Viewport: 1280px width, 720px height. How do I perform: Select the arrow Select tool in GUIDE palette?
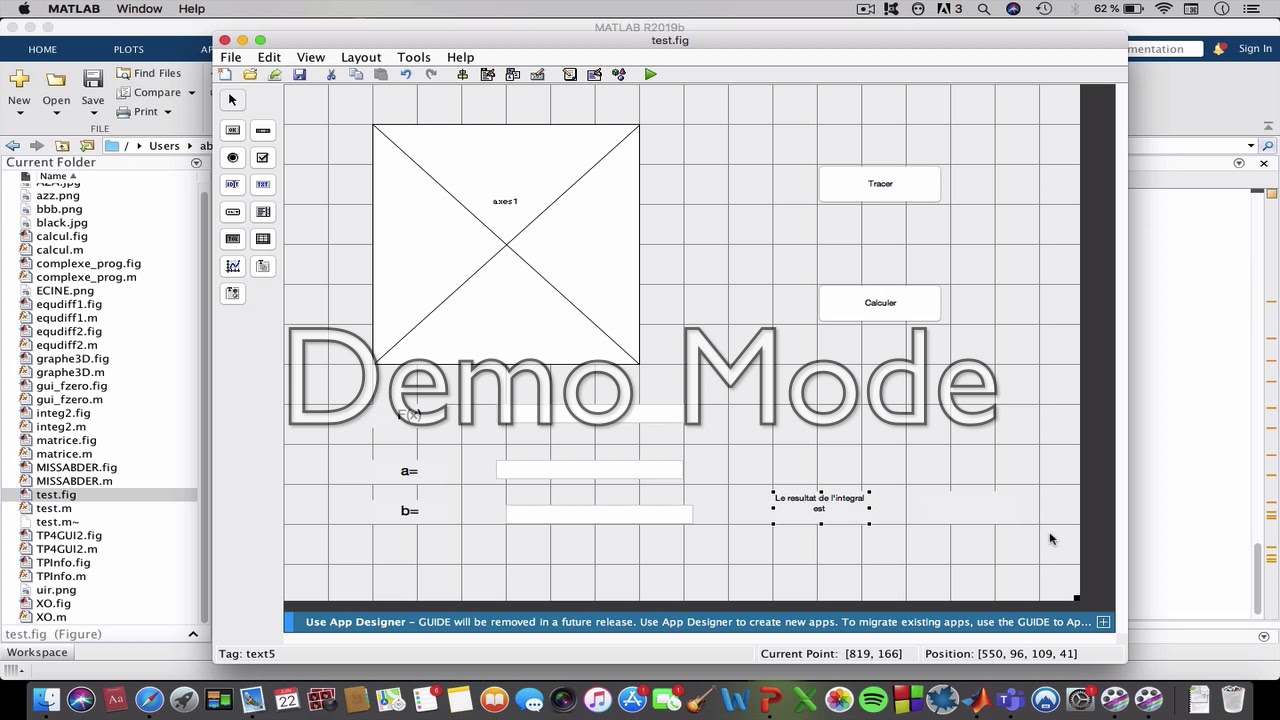(232, 100)
